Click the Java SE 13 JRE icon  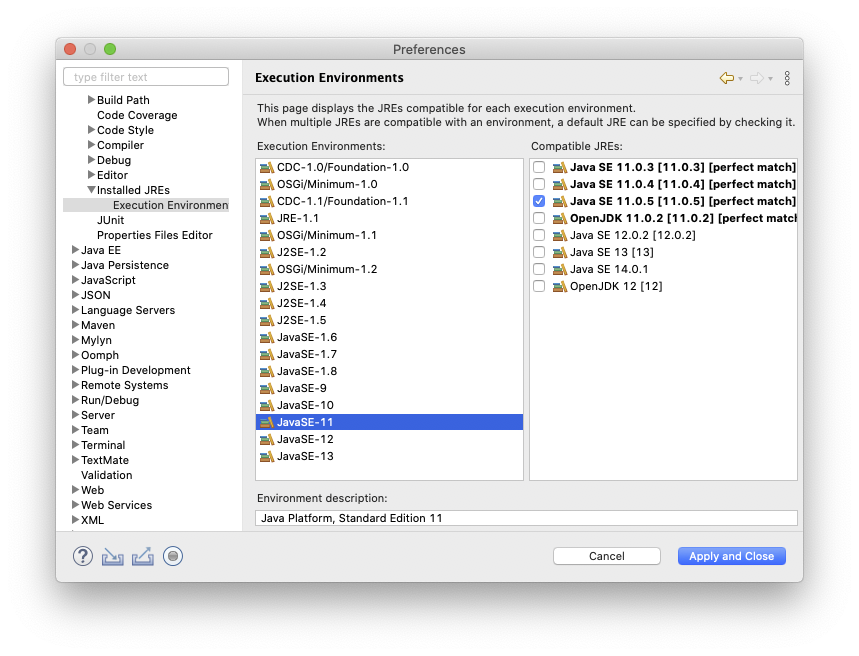[x=560, y=253]
